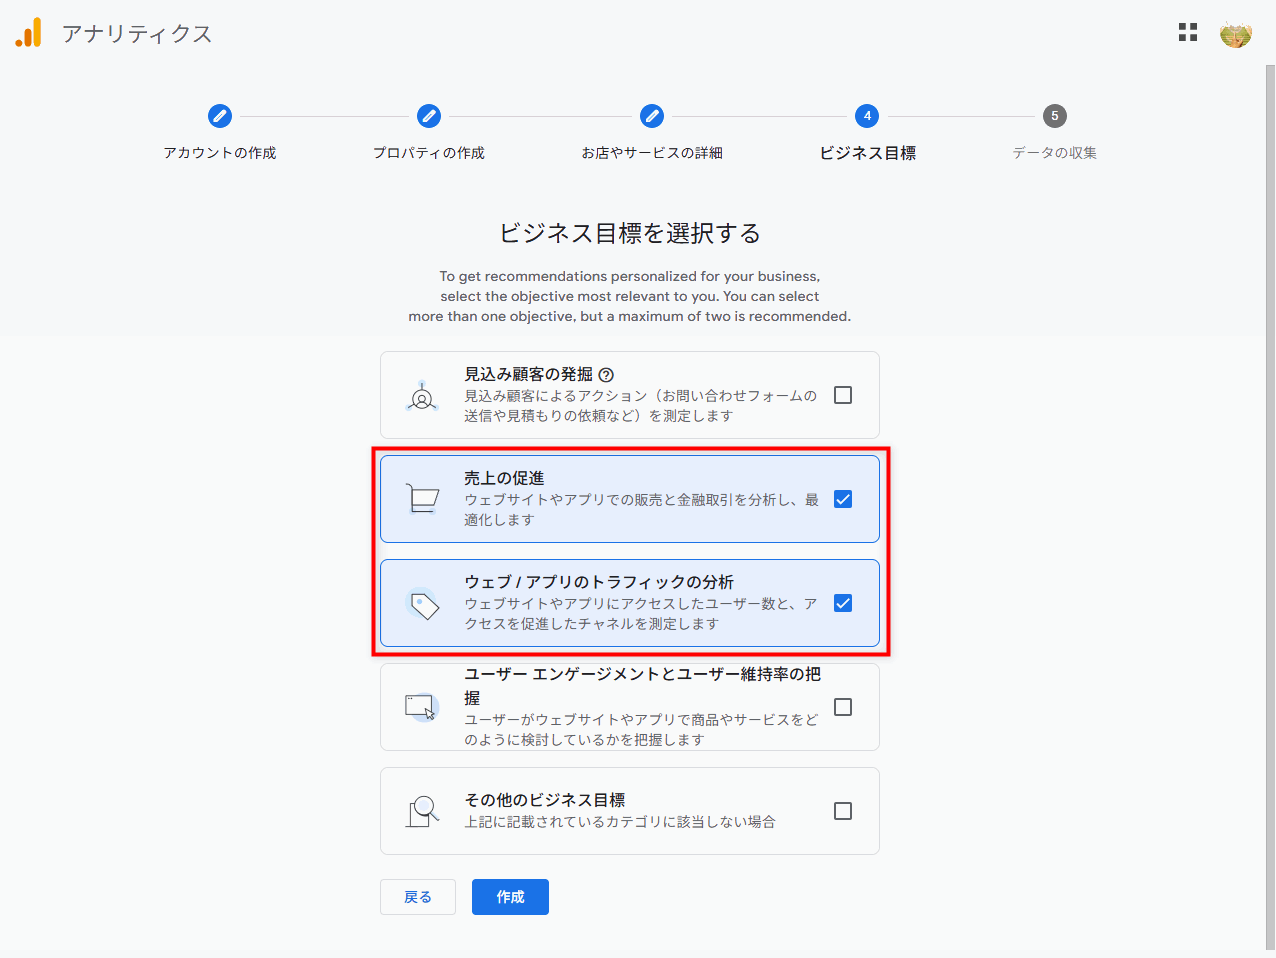Click the ユーザー エンゲージメントとユーザー維持率の把握 title
Image resolution: width=1276 pixels, height=958 pixels.
click(642, 686)
